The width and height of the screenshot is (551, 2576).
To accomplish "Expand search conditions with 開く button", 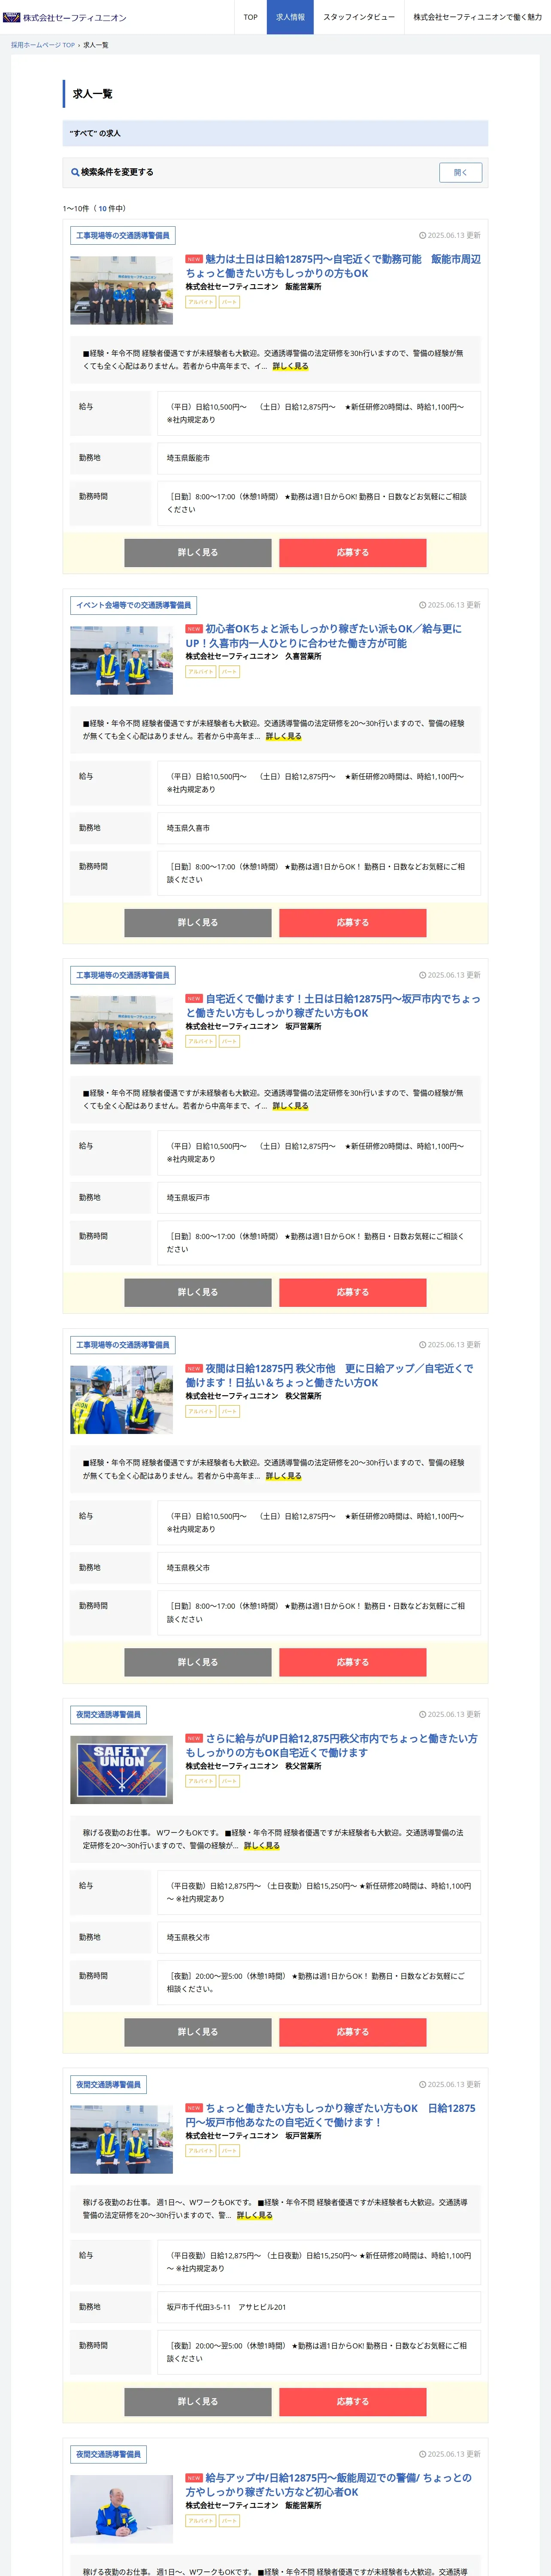I will 460,172.
